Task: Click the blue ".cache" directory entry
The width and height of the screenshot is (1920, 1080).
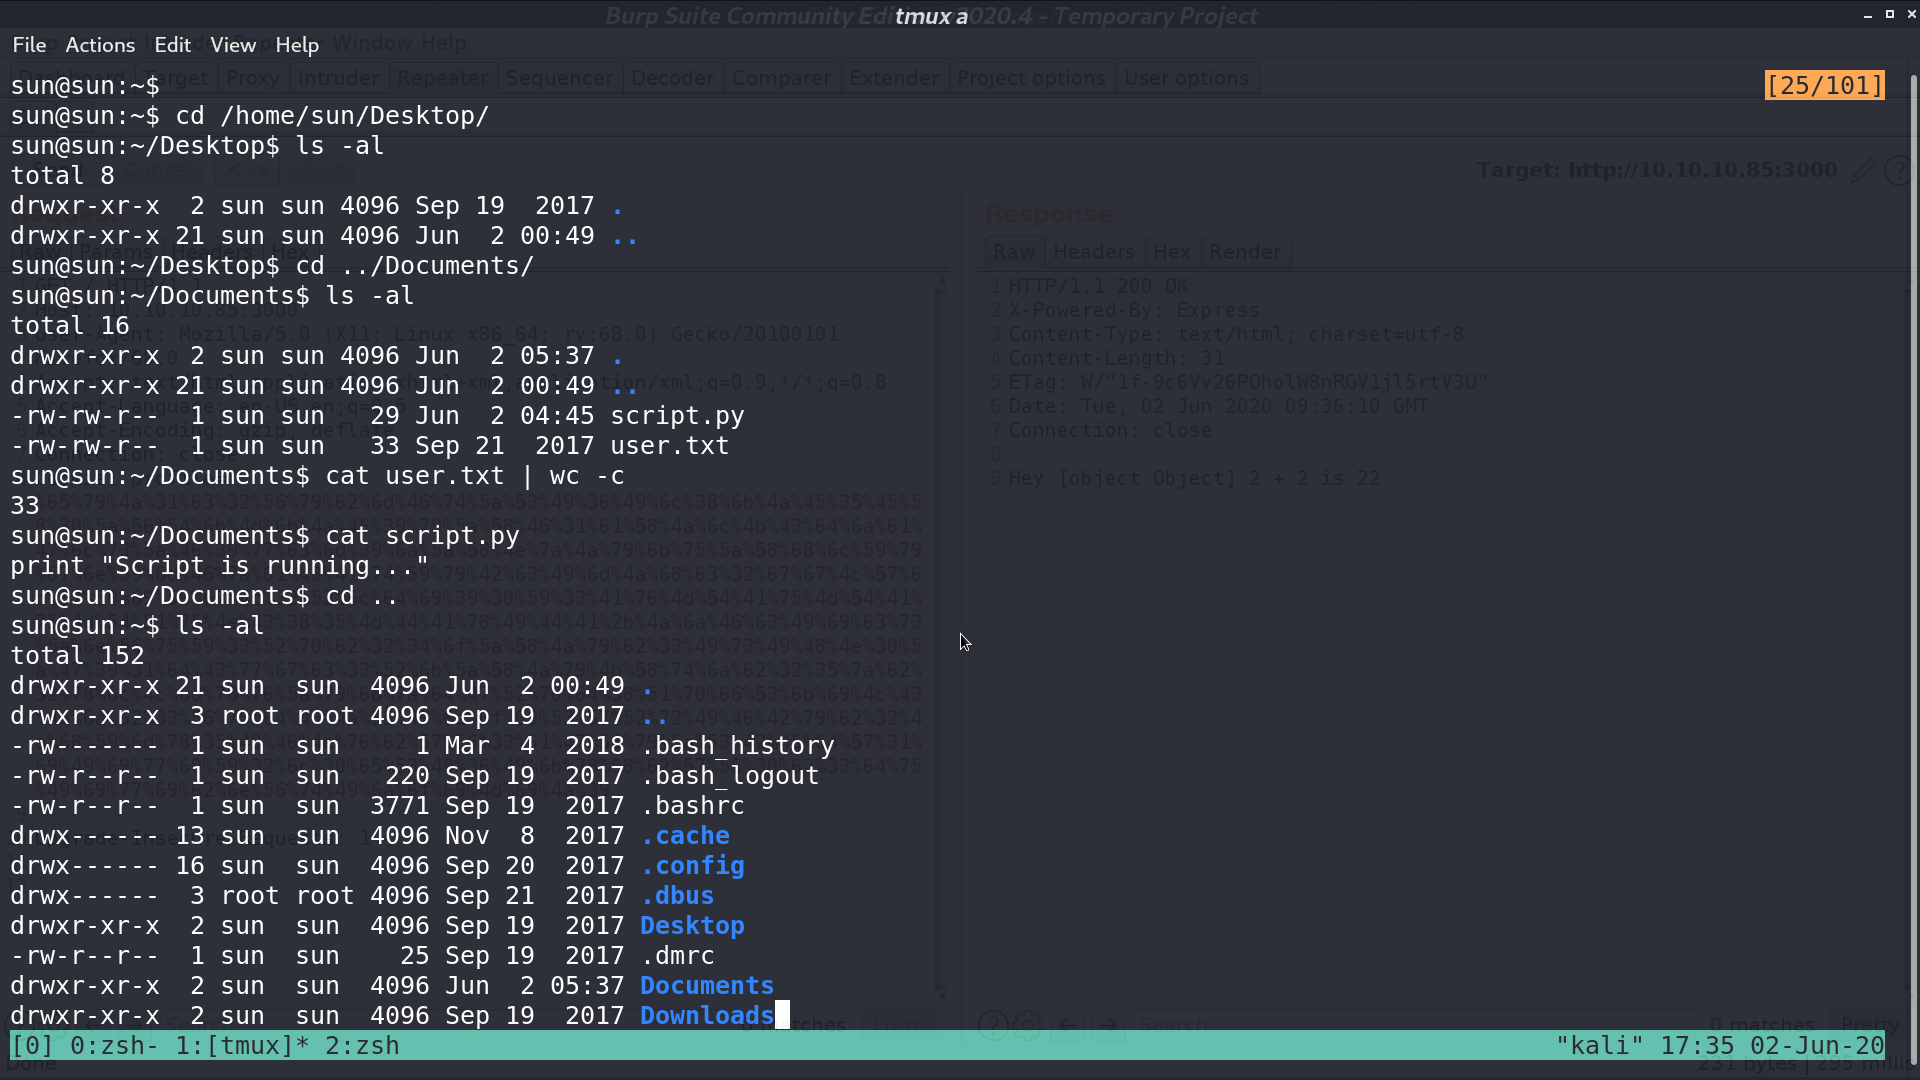Action: pyautogui.click(x=685, y=836)
